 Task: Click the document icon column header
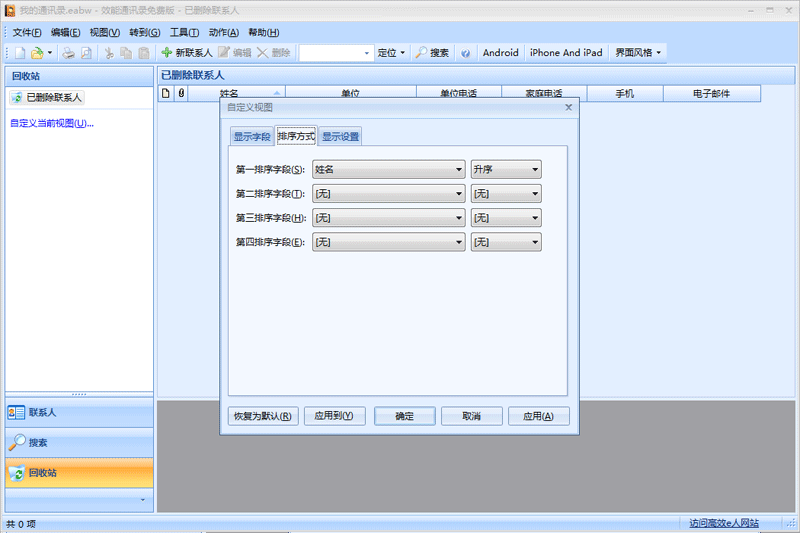(166, 93)
